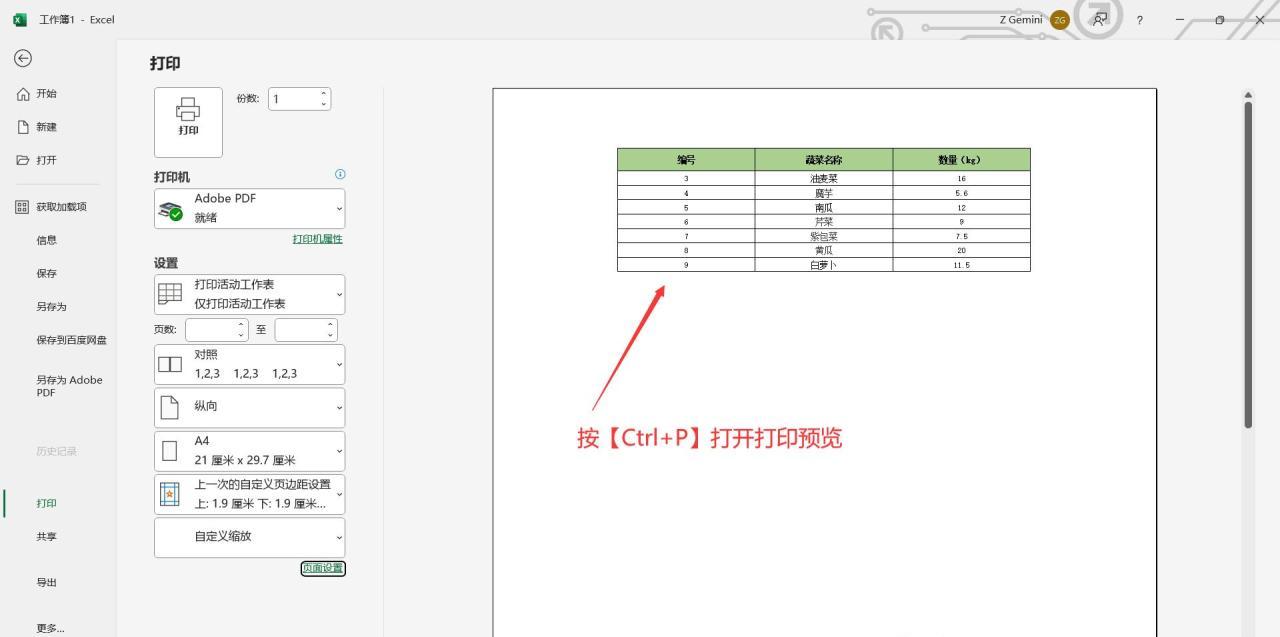The height and width of the screenshot is (637, 1280).
Task: Click the printer info icon
Action: [340, 174]
